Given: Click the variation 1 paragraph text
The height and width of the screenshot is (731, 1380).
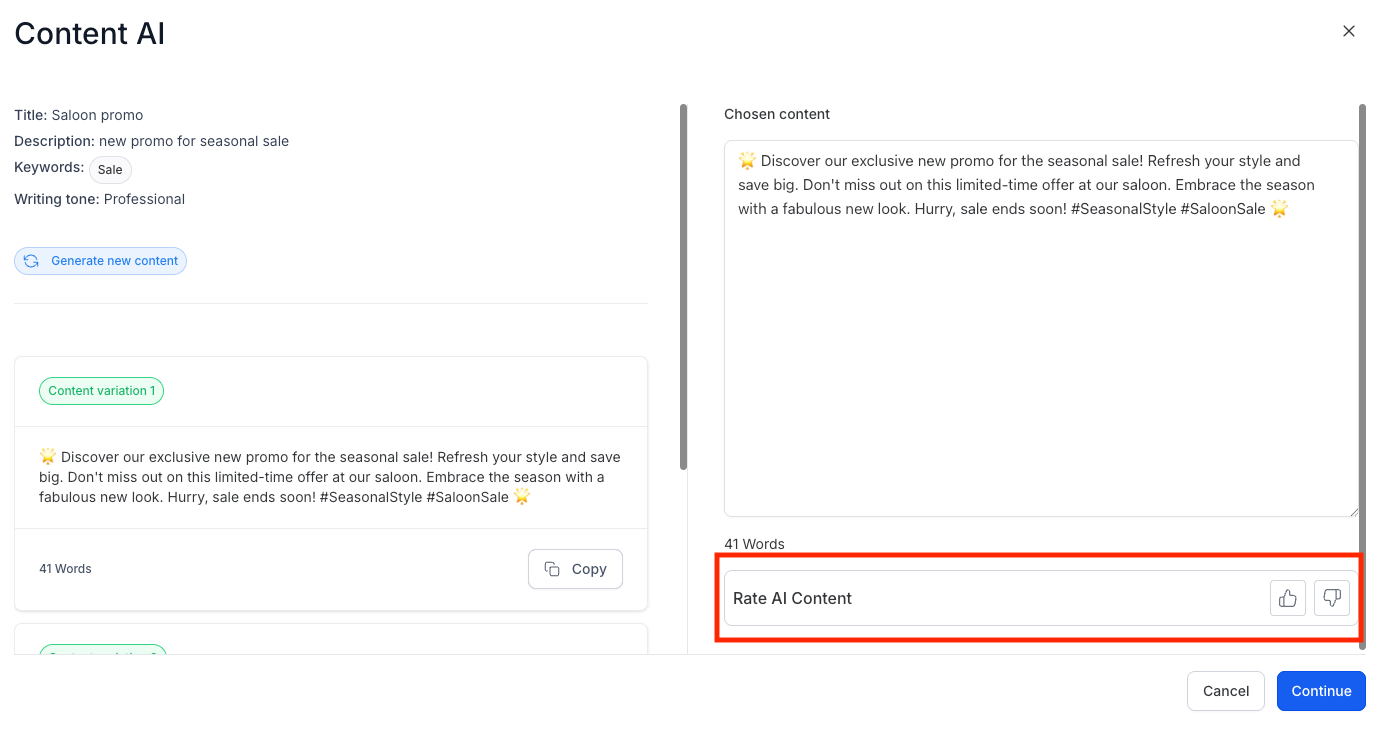Looking at the screenshot, I should pyautogui.click(x=330, y=477).
